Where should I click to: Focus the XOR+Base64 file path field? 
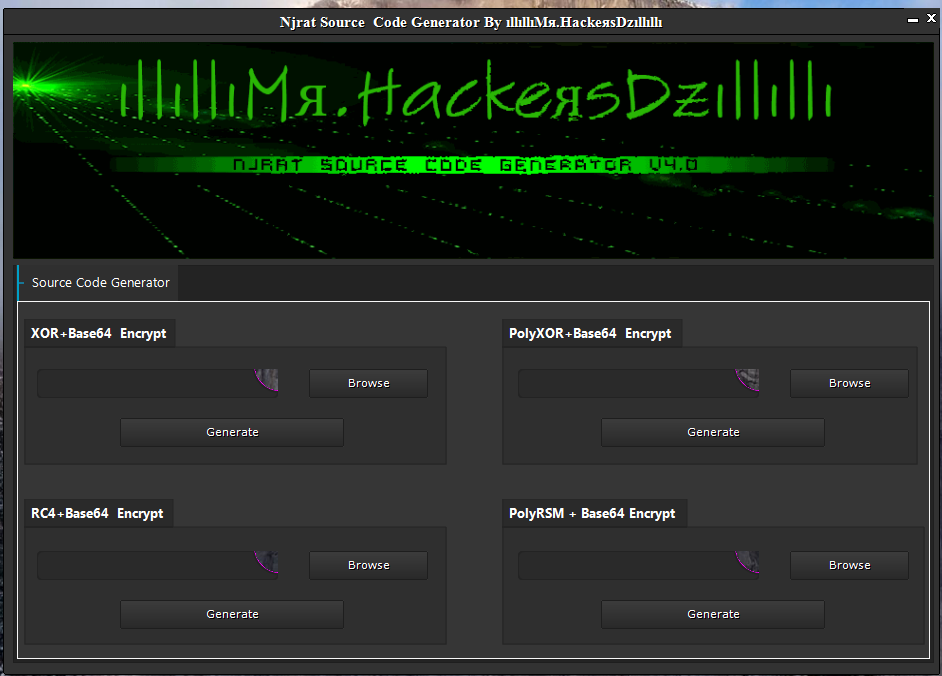157,383
